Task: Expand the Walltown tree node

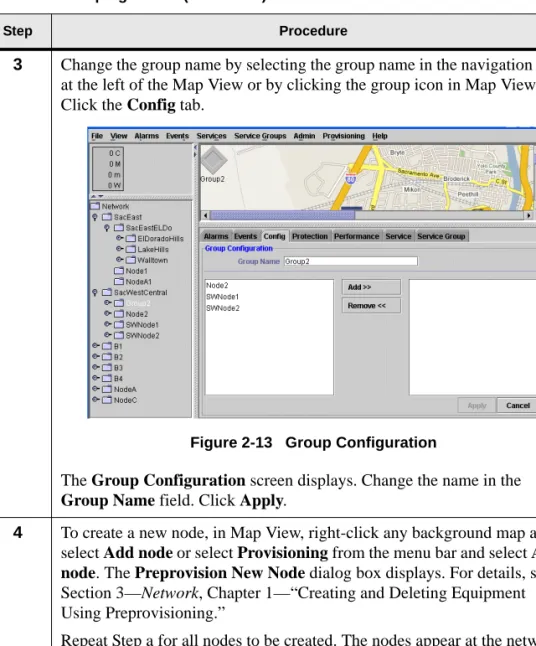Action: (x=119, y=260)
